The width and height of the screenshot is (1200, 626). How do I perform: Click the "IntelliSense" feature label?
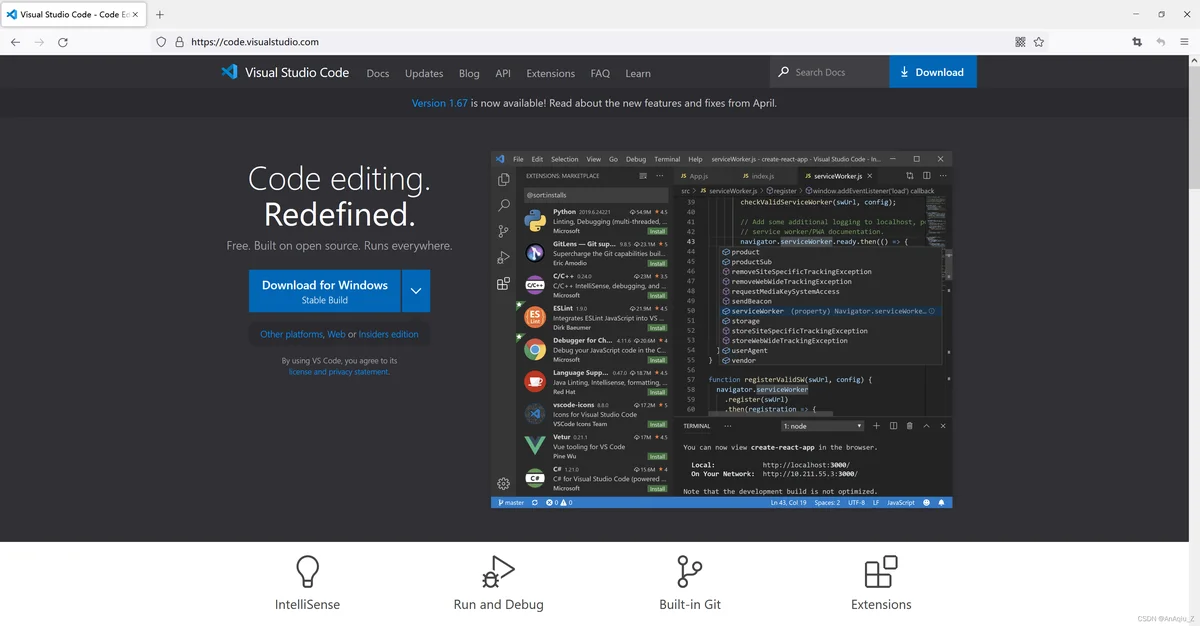pyautogui.click(x=307, y=604)
